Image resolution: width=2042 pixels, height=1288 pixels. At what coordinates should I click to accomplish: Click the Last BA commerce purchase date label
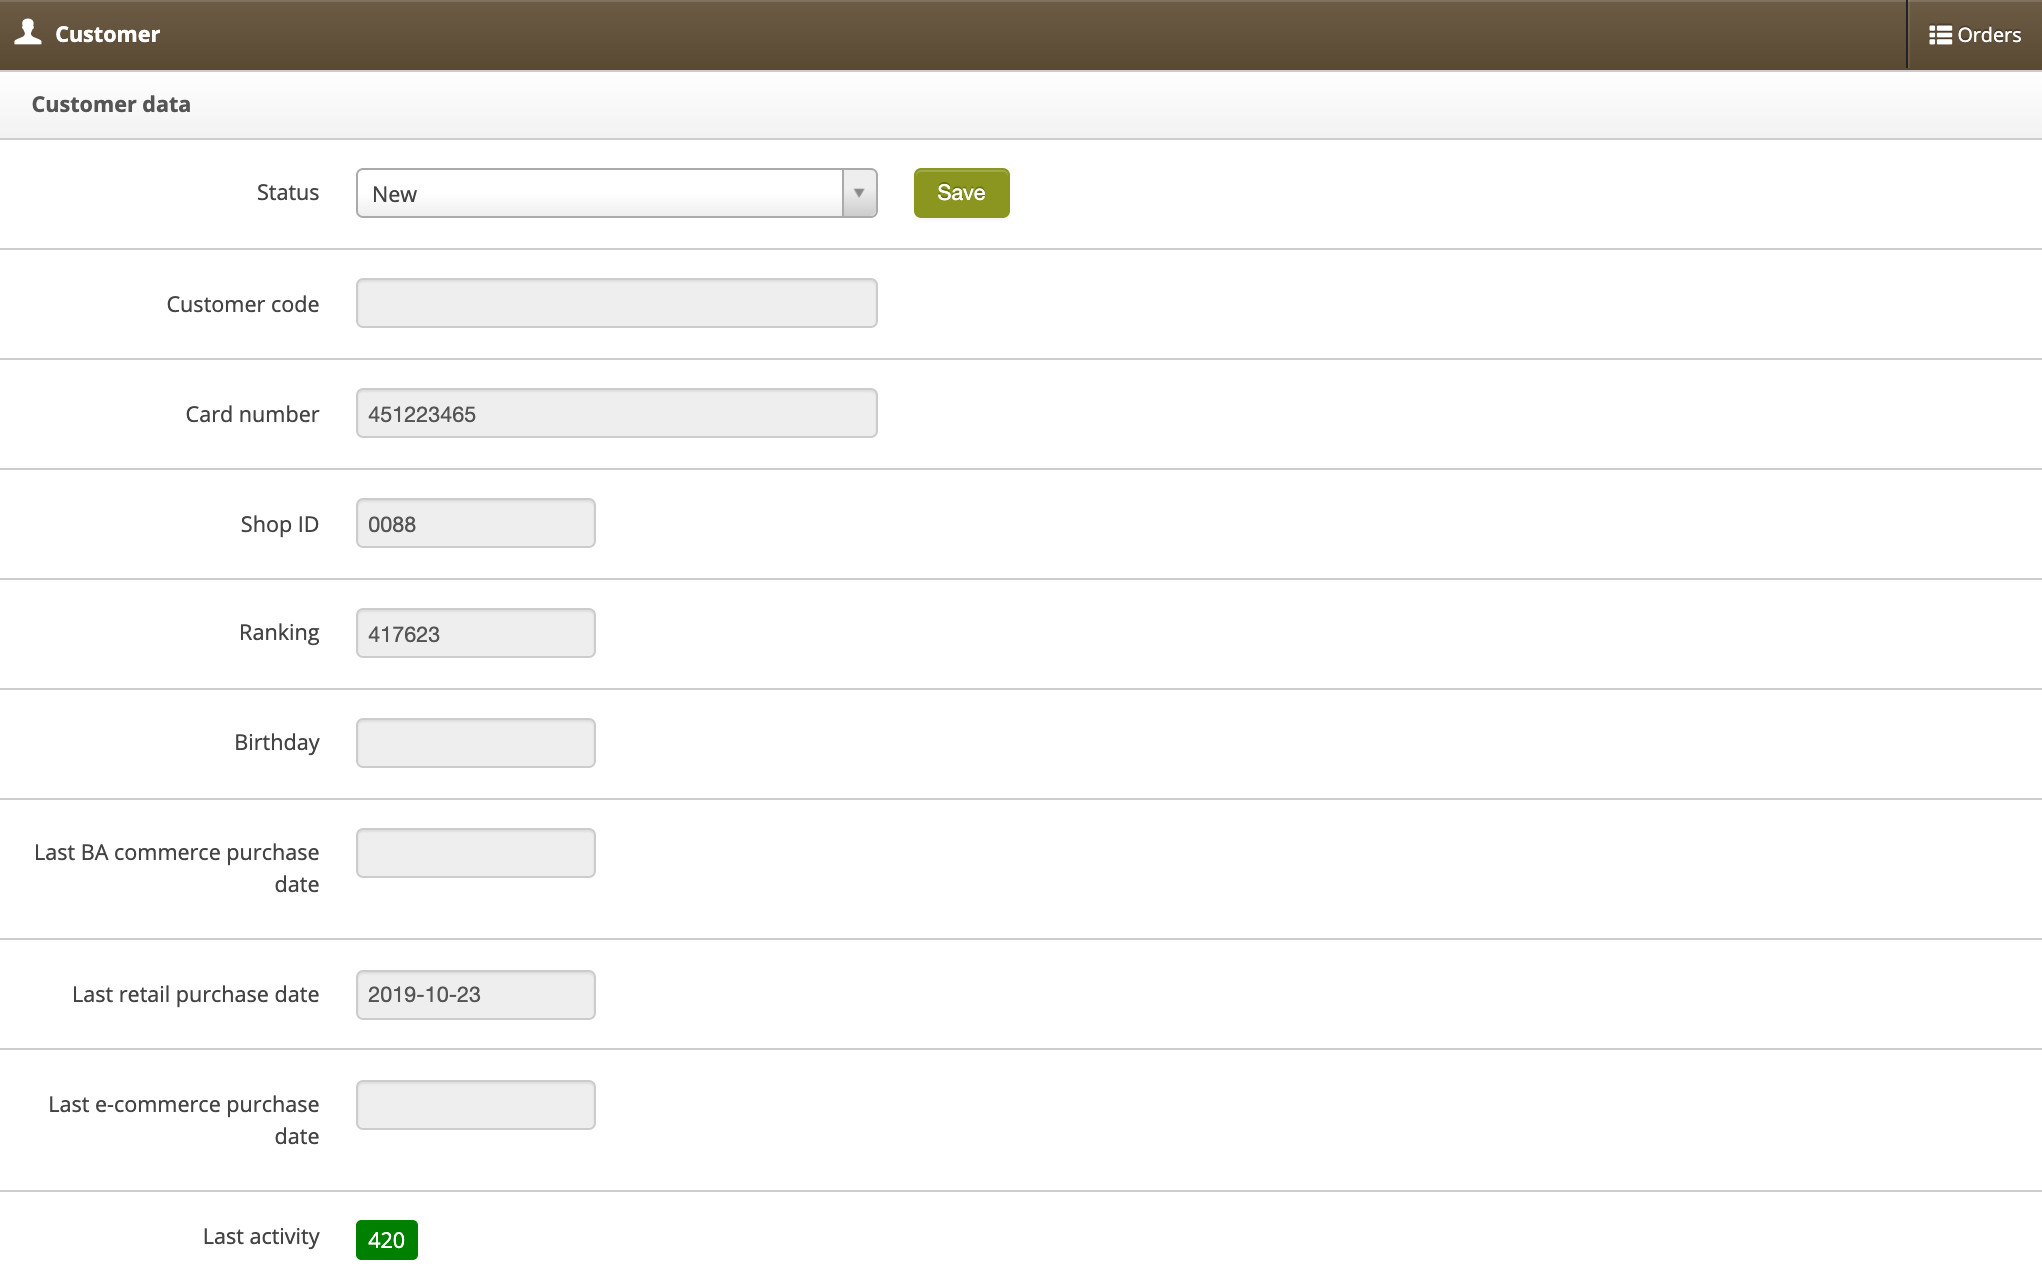pos(176,868)
